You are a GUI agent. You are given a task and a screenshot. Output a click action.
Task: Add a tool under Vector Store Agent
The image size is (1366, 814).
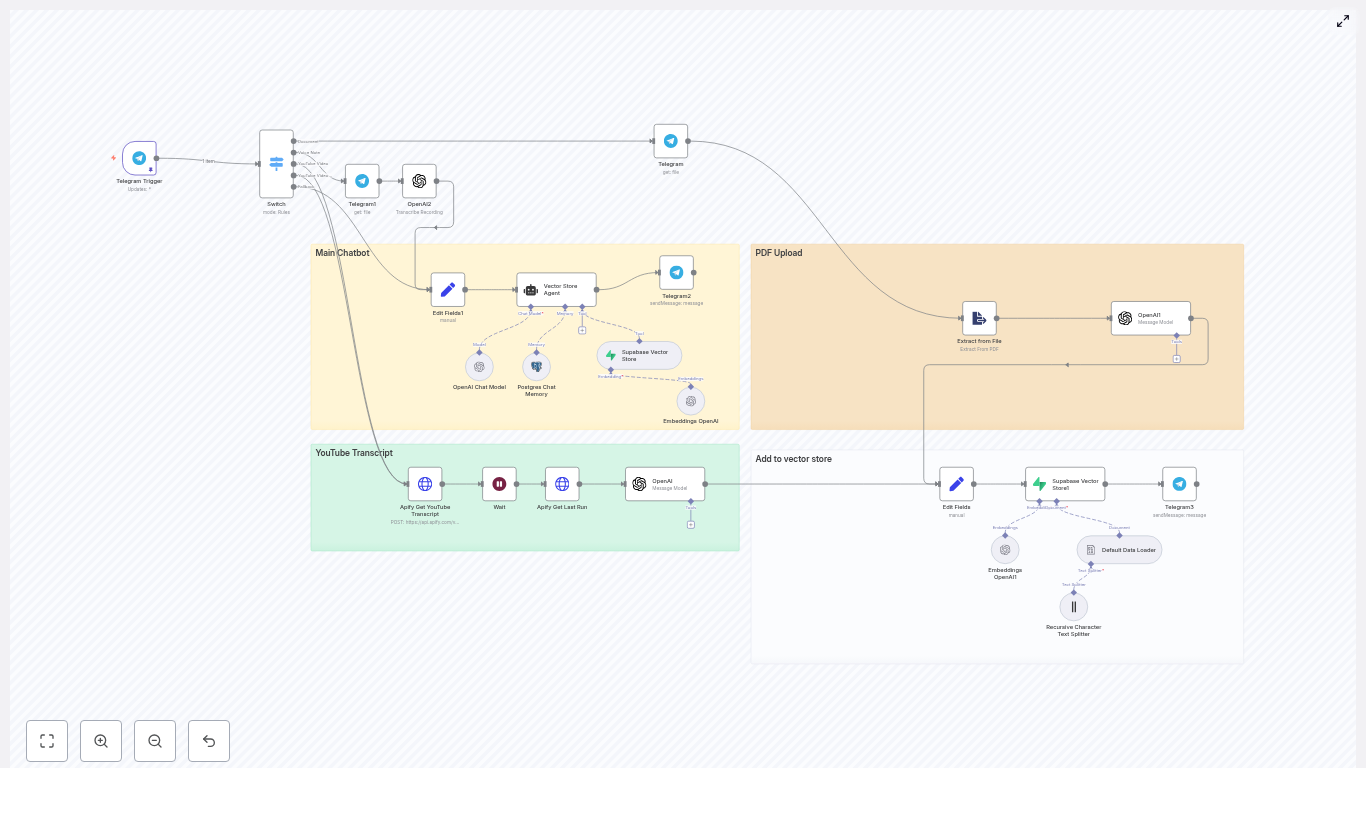(x=582, y=330)
